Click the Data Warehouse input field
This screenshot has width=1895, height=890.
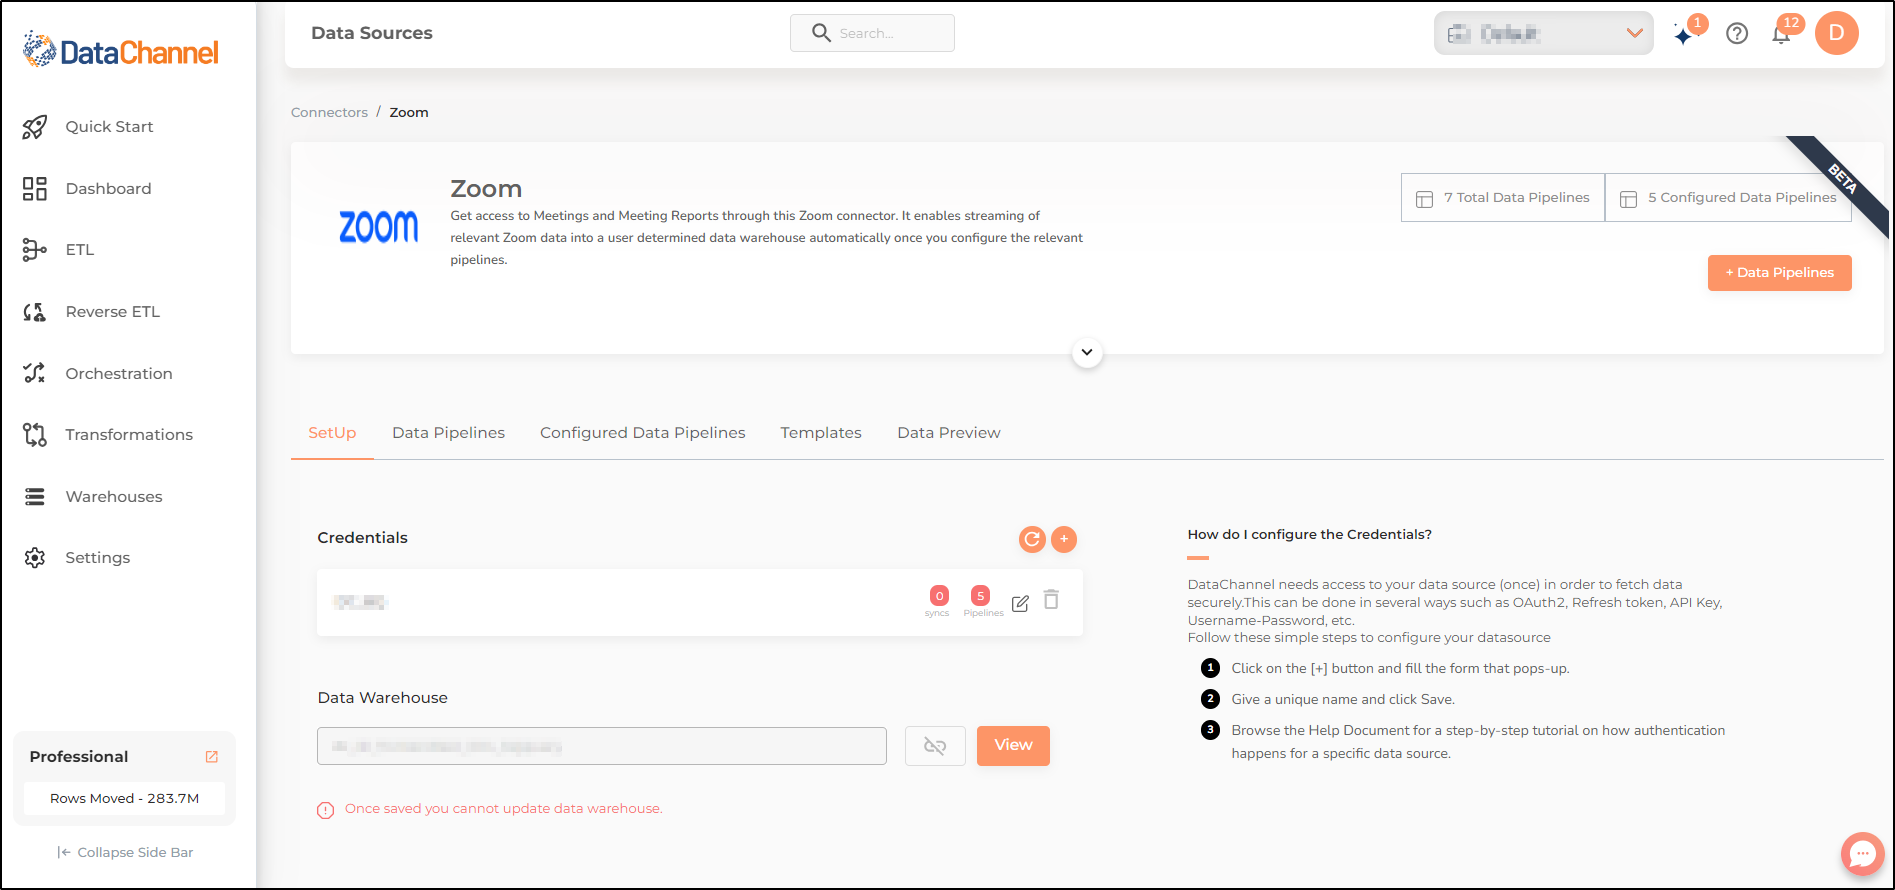pyautogui.click(x=602, y=746)
